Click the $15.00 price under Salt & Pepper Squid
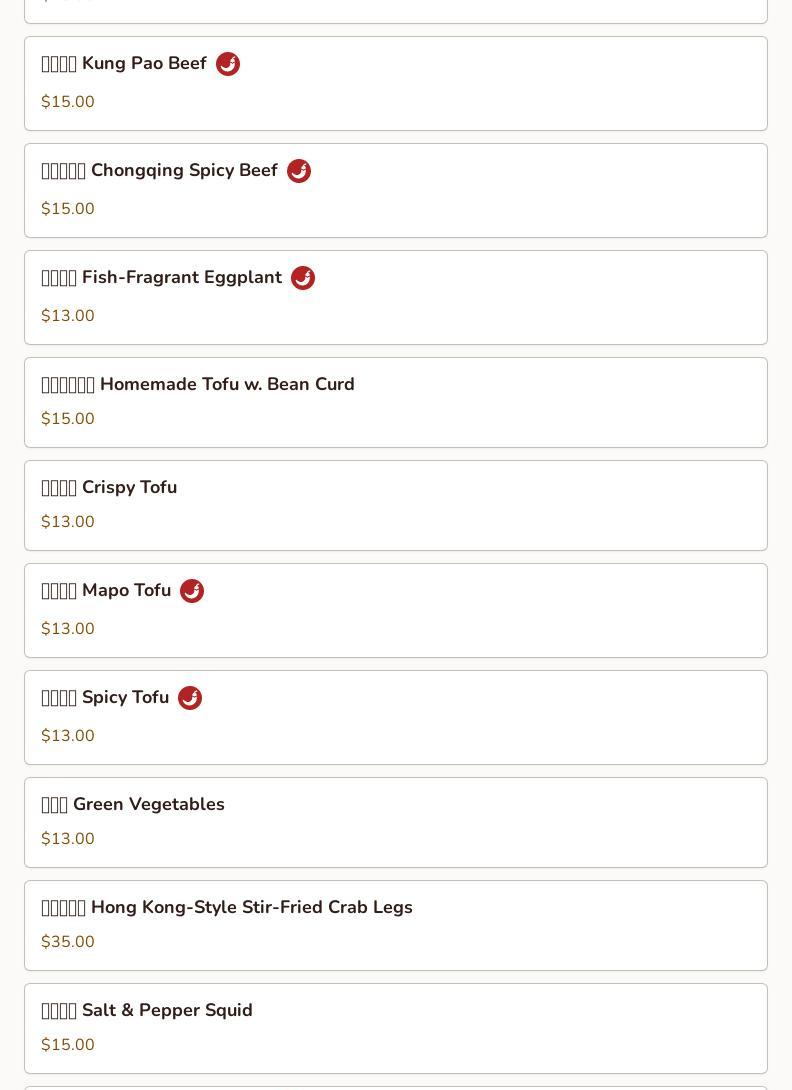Screen dimensions: 792x1090 point(68,1045)
